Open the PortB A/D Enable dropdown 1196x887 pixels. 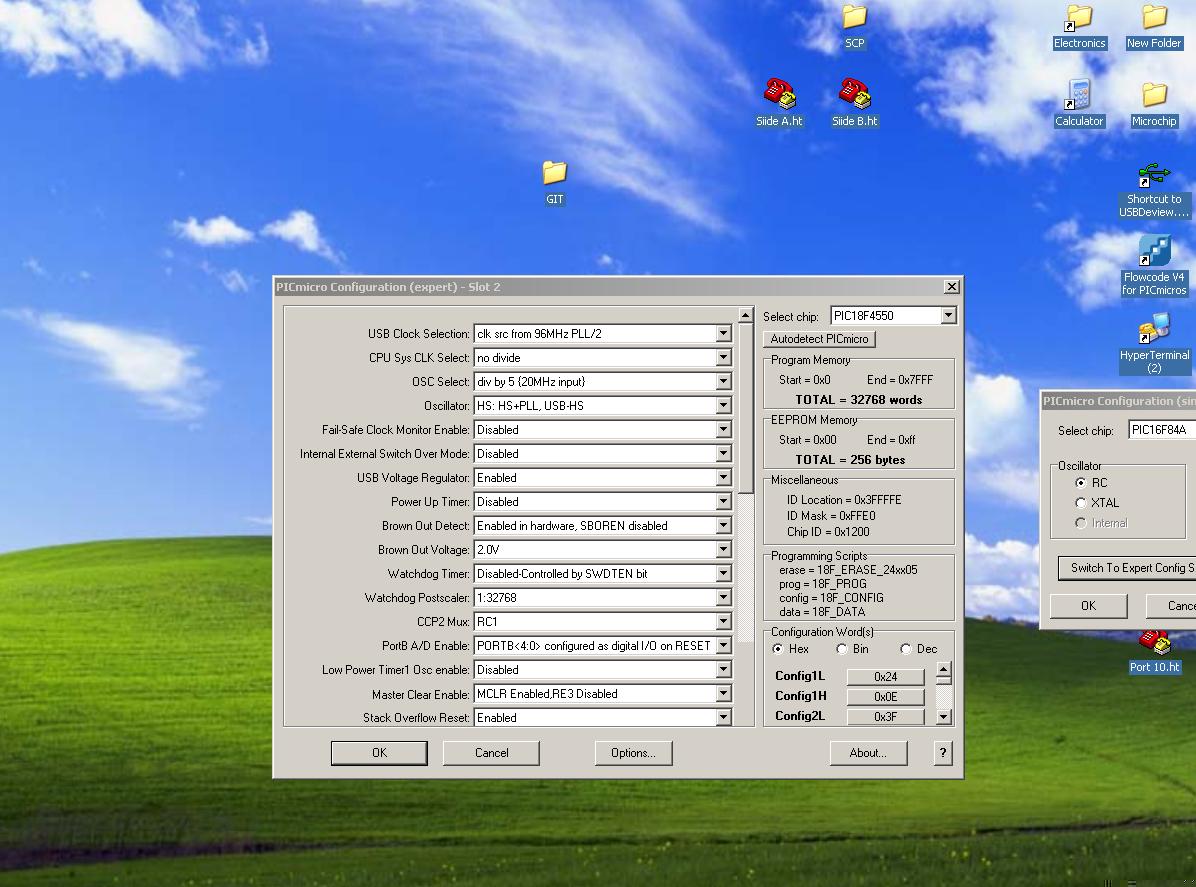point(723,646)
